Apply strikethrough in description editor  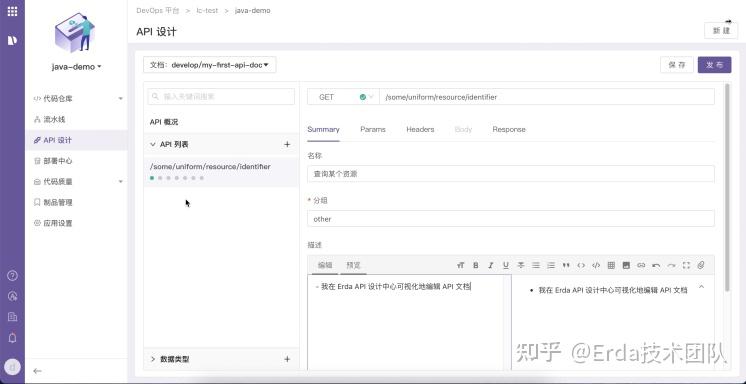(x=521, y=266)
